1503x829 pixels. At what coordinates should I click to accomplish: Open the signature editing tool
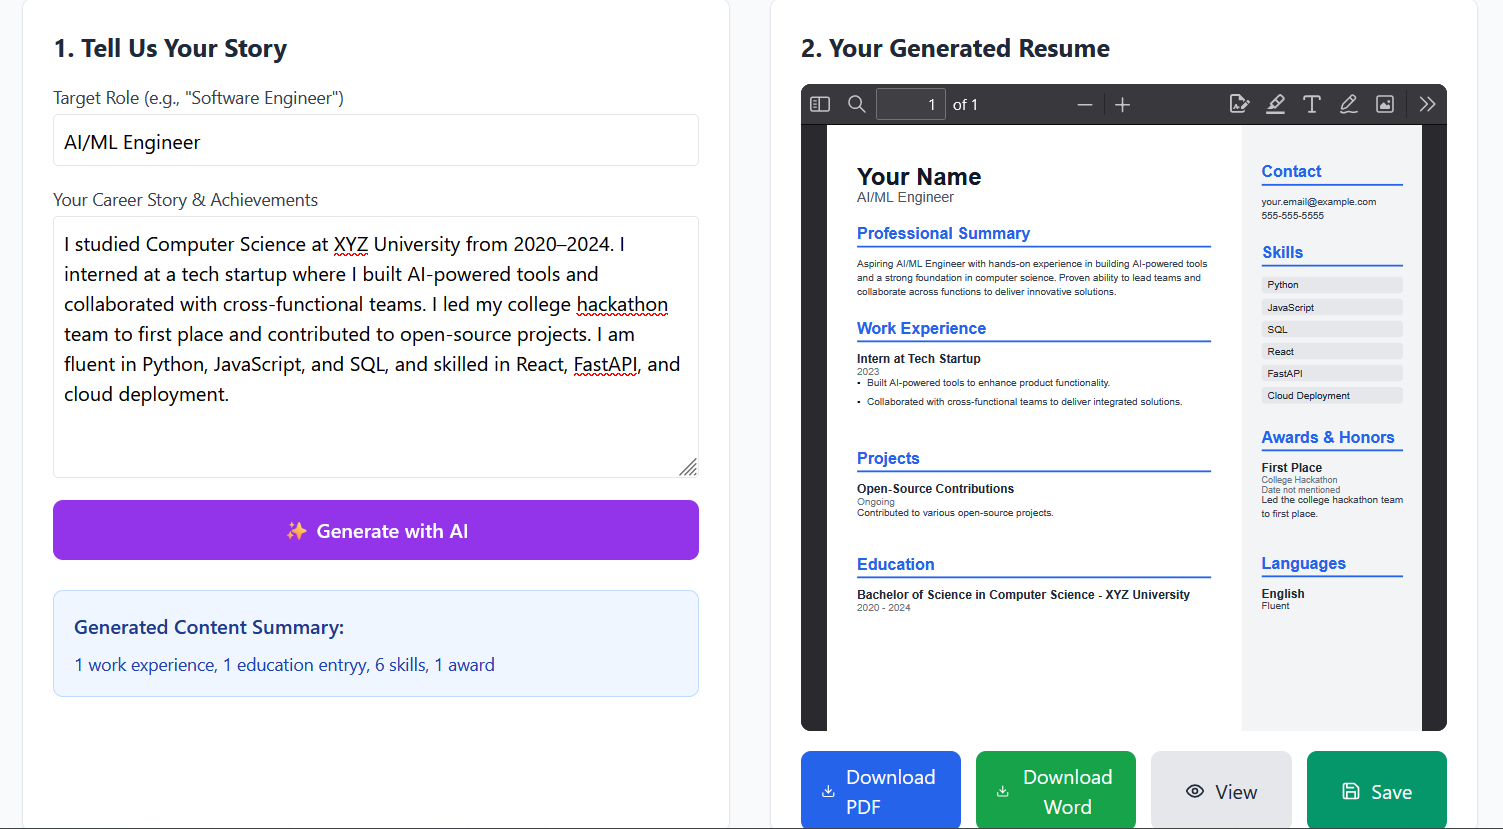coord(1239,103)
